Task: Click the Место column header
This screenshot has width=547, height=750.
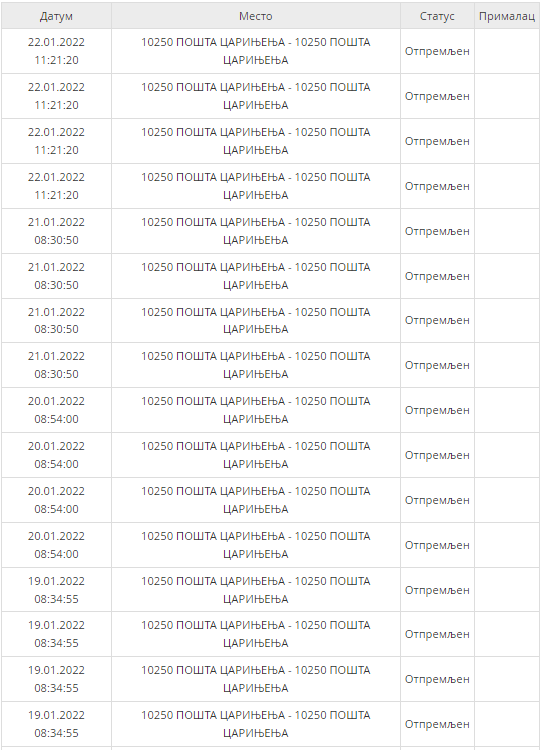Action: click(256, 16)
